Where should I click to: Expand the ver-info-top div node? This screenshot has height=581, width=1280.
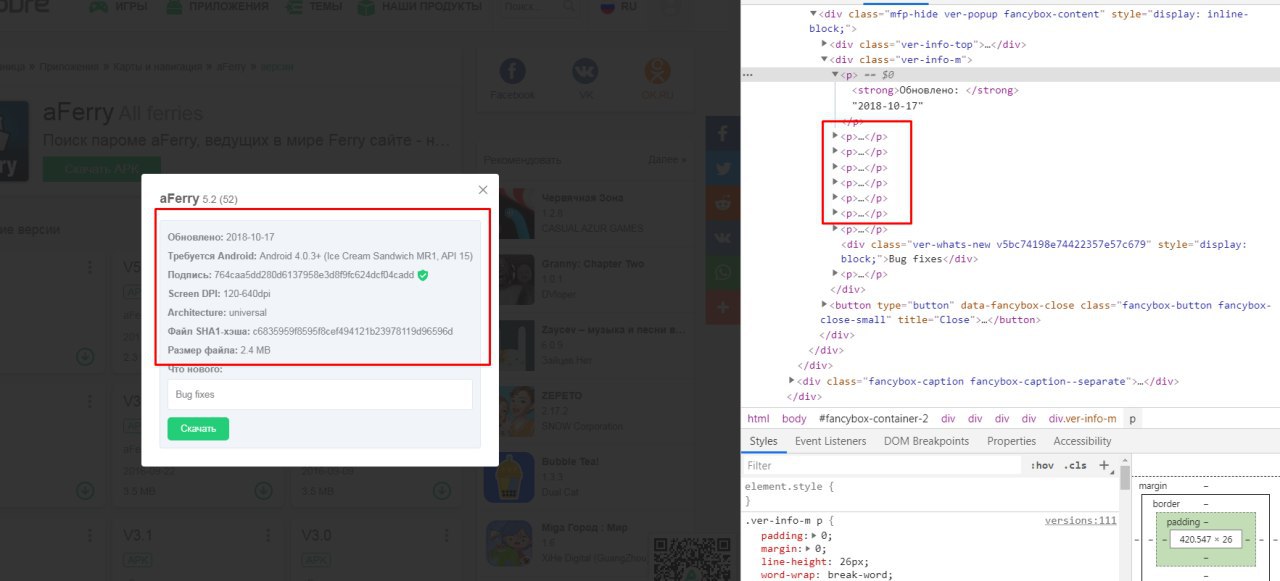tap(824, 44)
